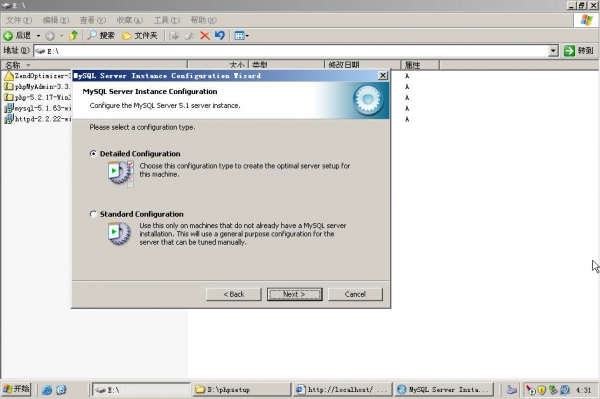The height and width of the screenshot is (399, 600).
Task: Select Standard Configuration radio button
Action: click(93, 214)
